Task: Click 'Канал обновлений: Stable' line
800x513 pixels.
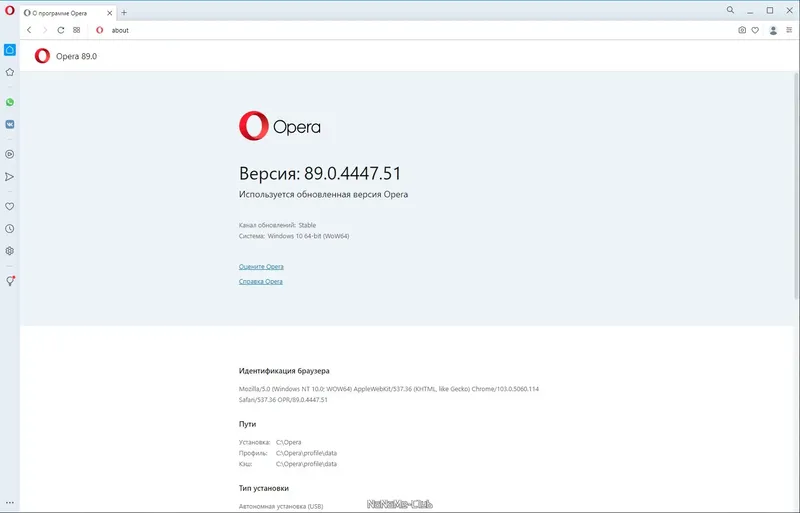Action: 278,225
